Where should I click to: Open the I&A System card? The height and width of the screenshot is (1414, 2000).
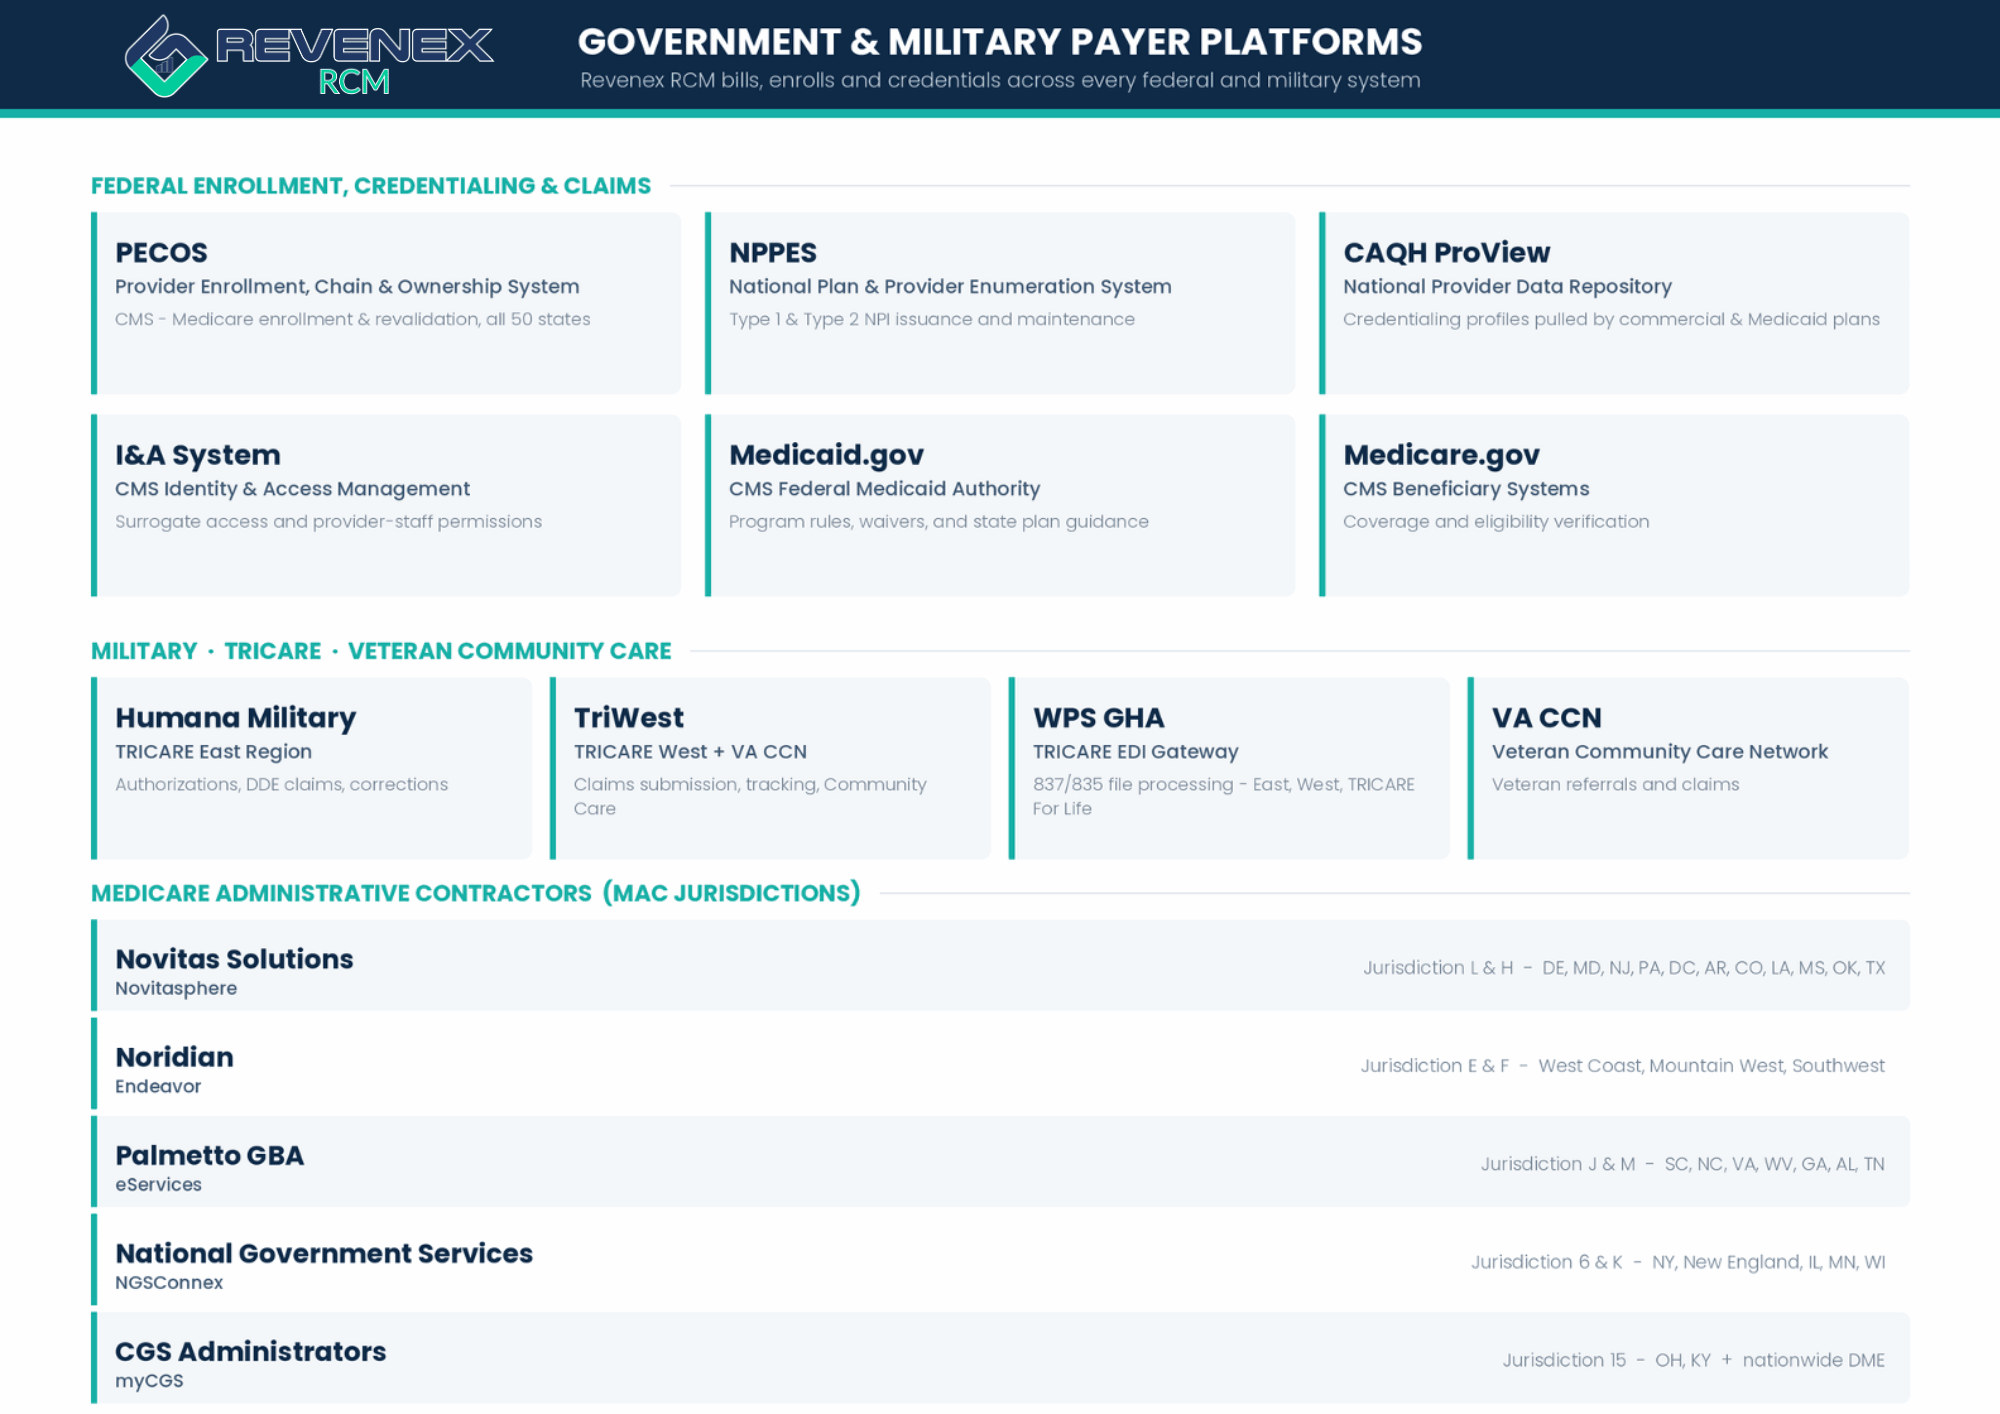coord(386,505)
